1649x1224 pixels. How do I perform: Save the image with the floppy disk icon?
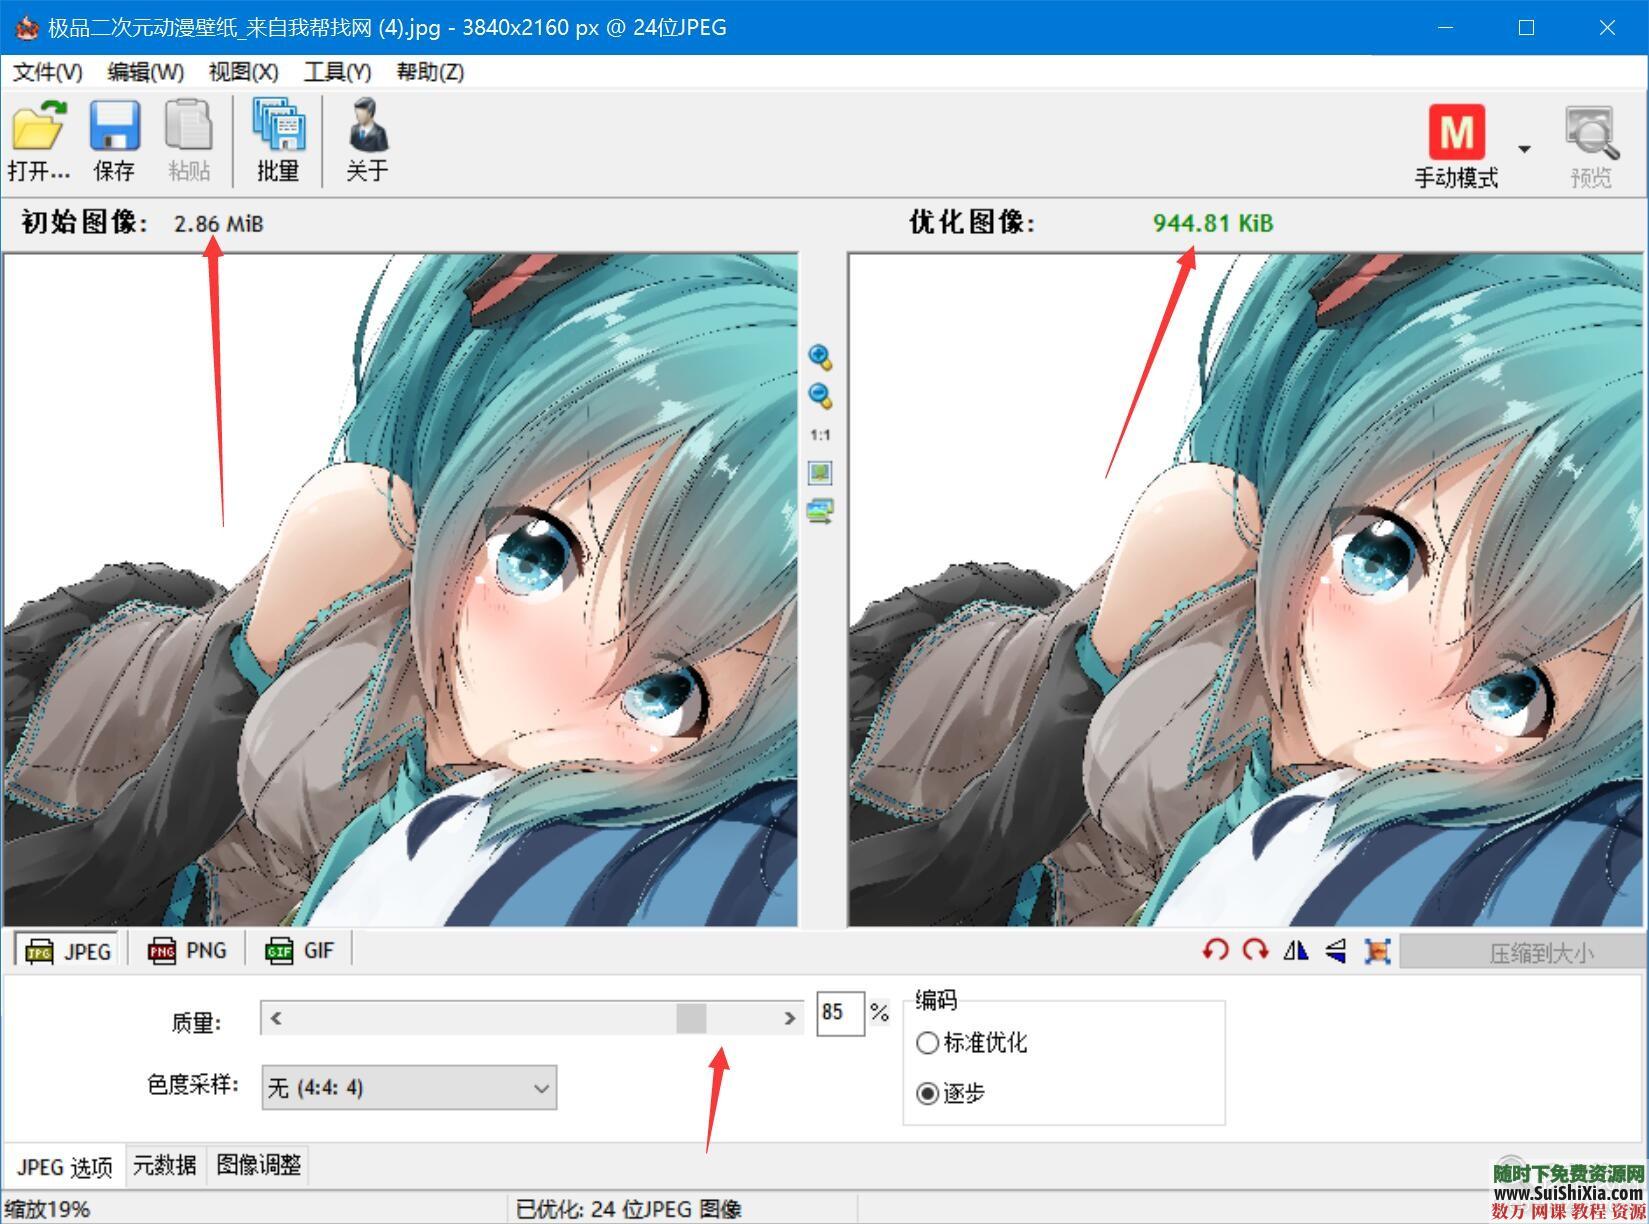114,127
